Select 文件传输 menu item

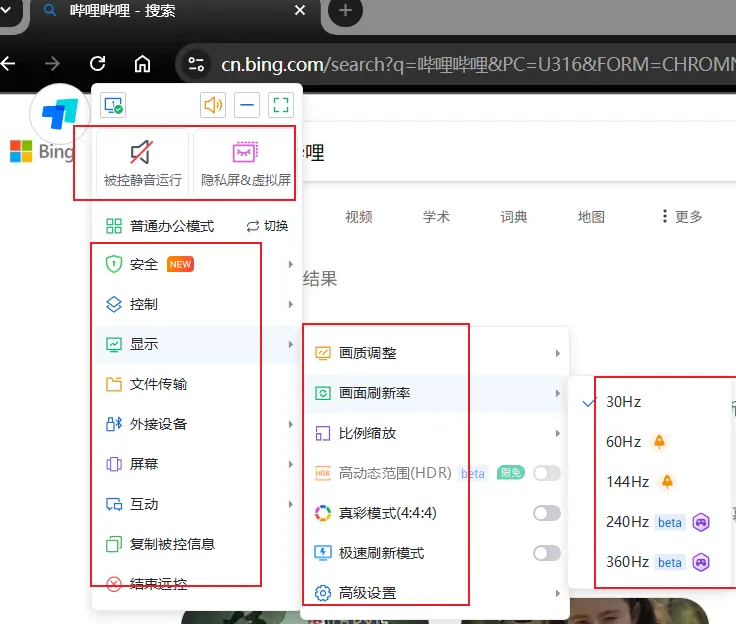click(196, 384)
